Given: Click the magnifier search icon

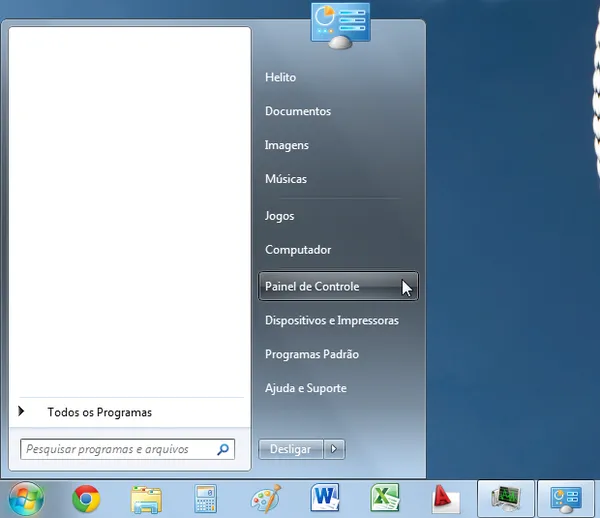Looking at the screenshot, I should tap(223, 449).
